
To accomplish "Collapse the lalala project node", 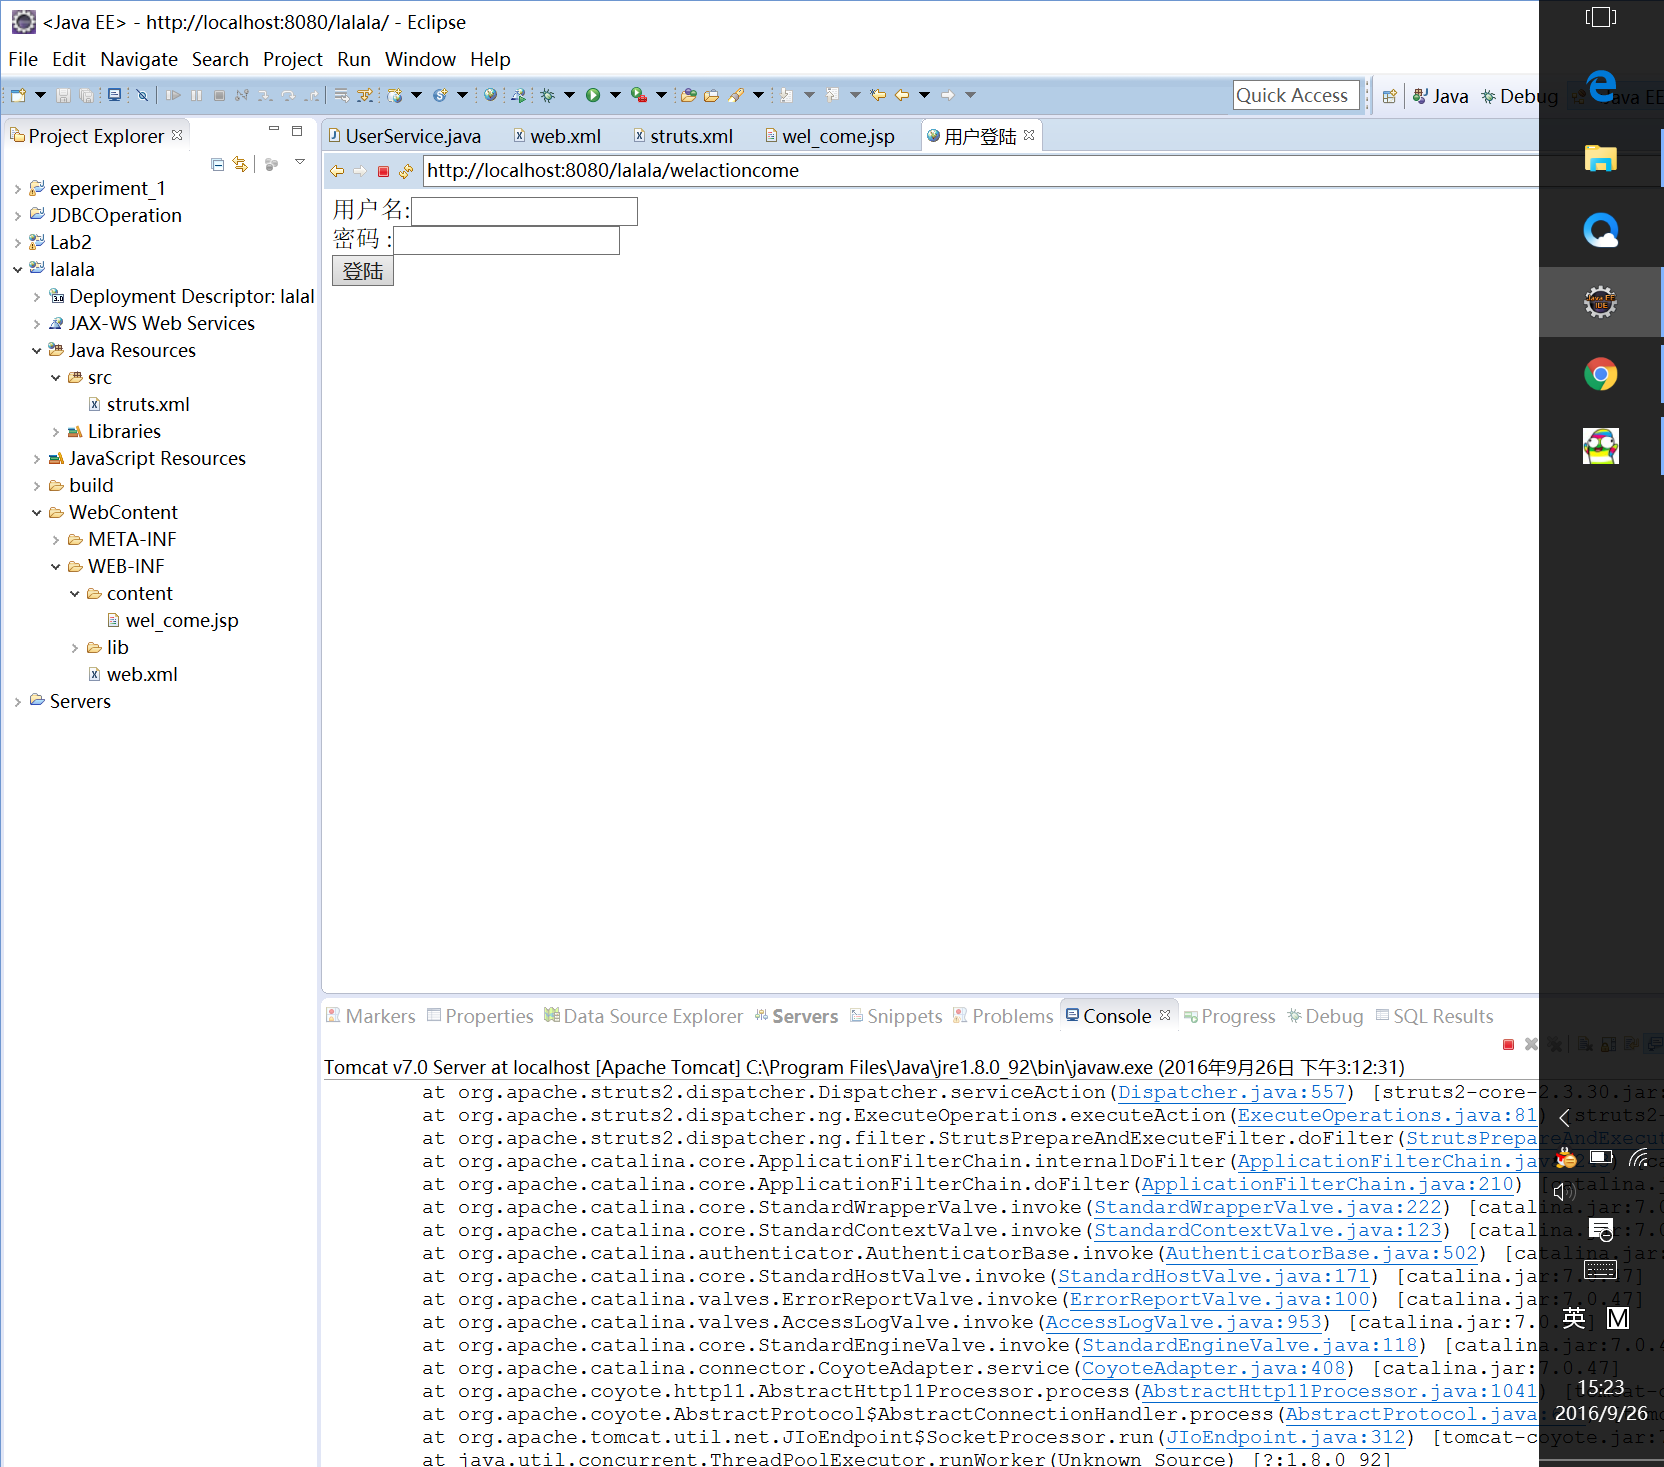I will coord(17,269).
